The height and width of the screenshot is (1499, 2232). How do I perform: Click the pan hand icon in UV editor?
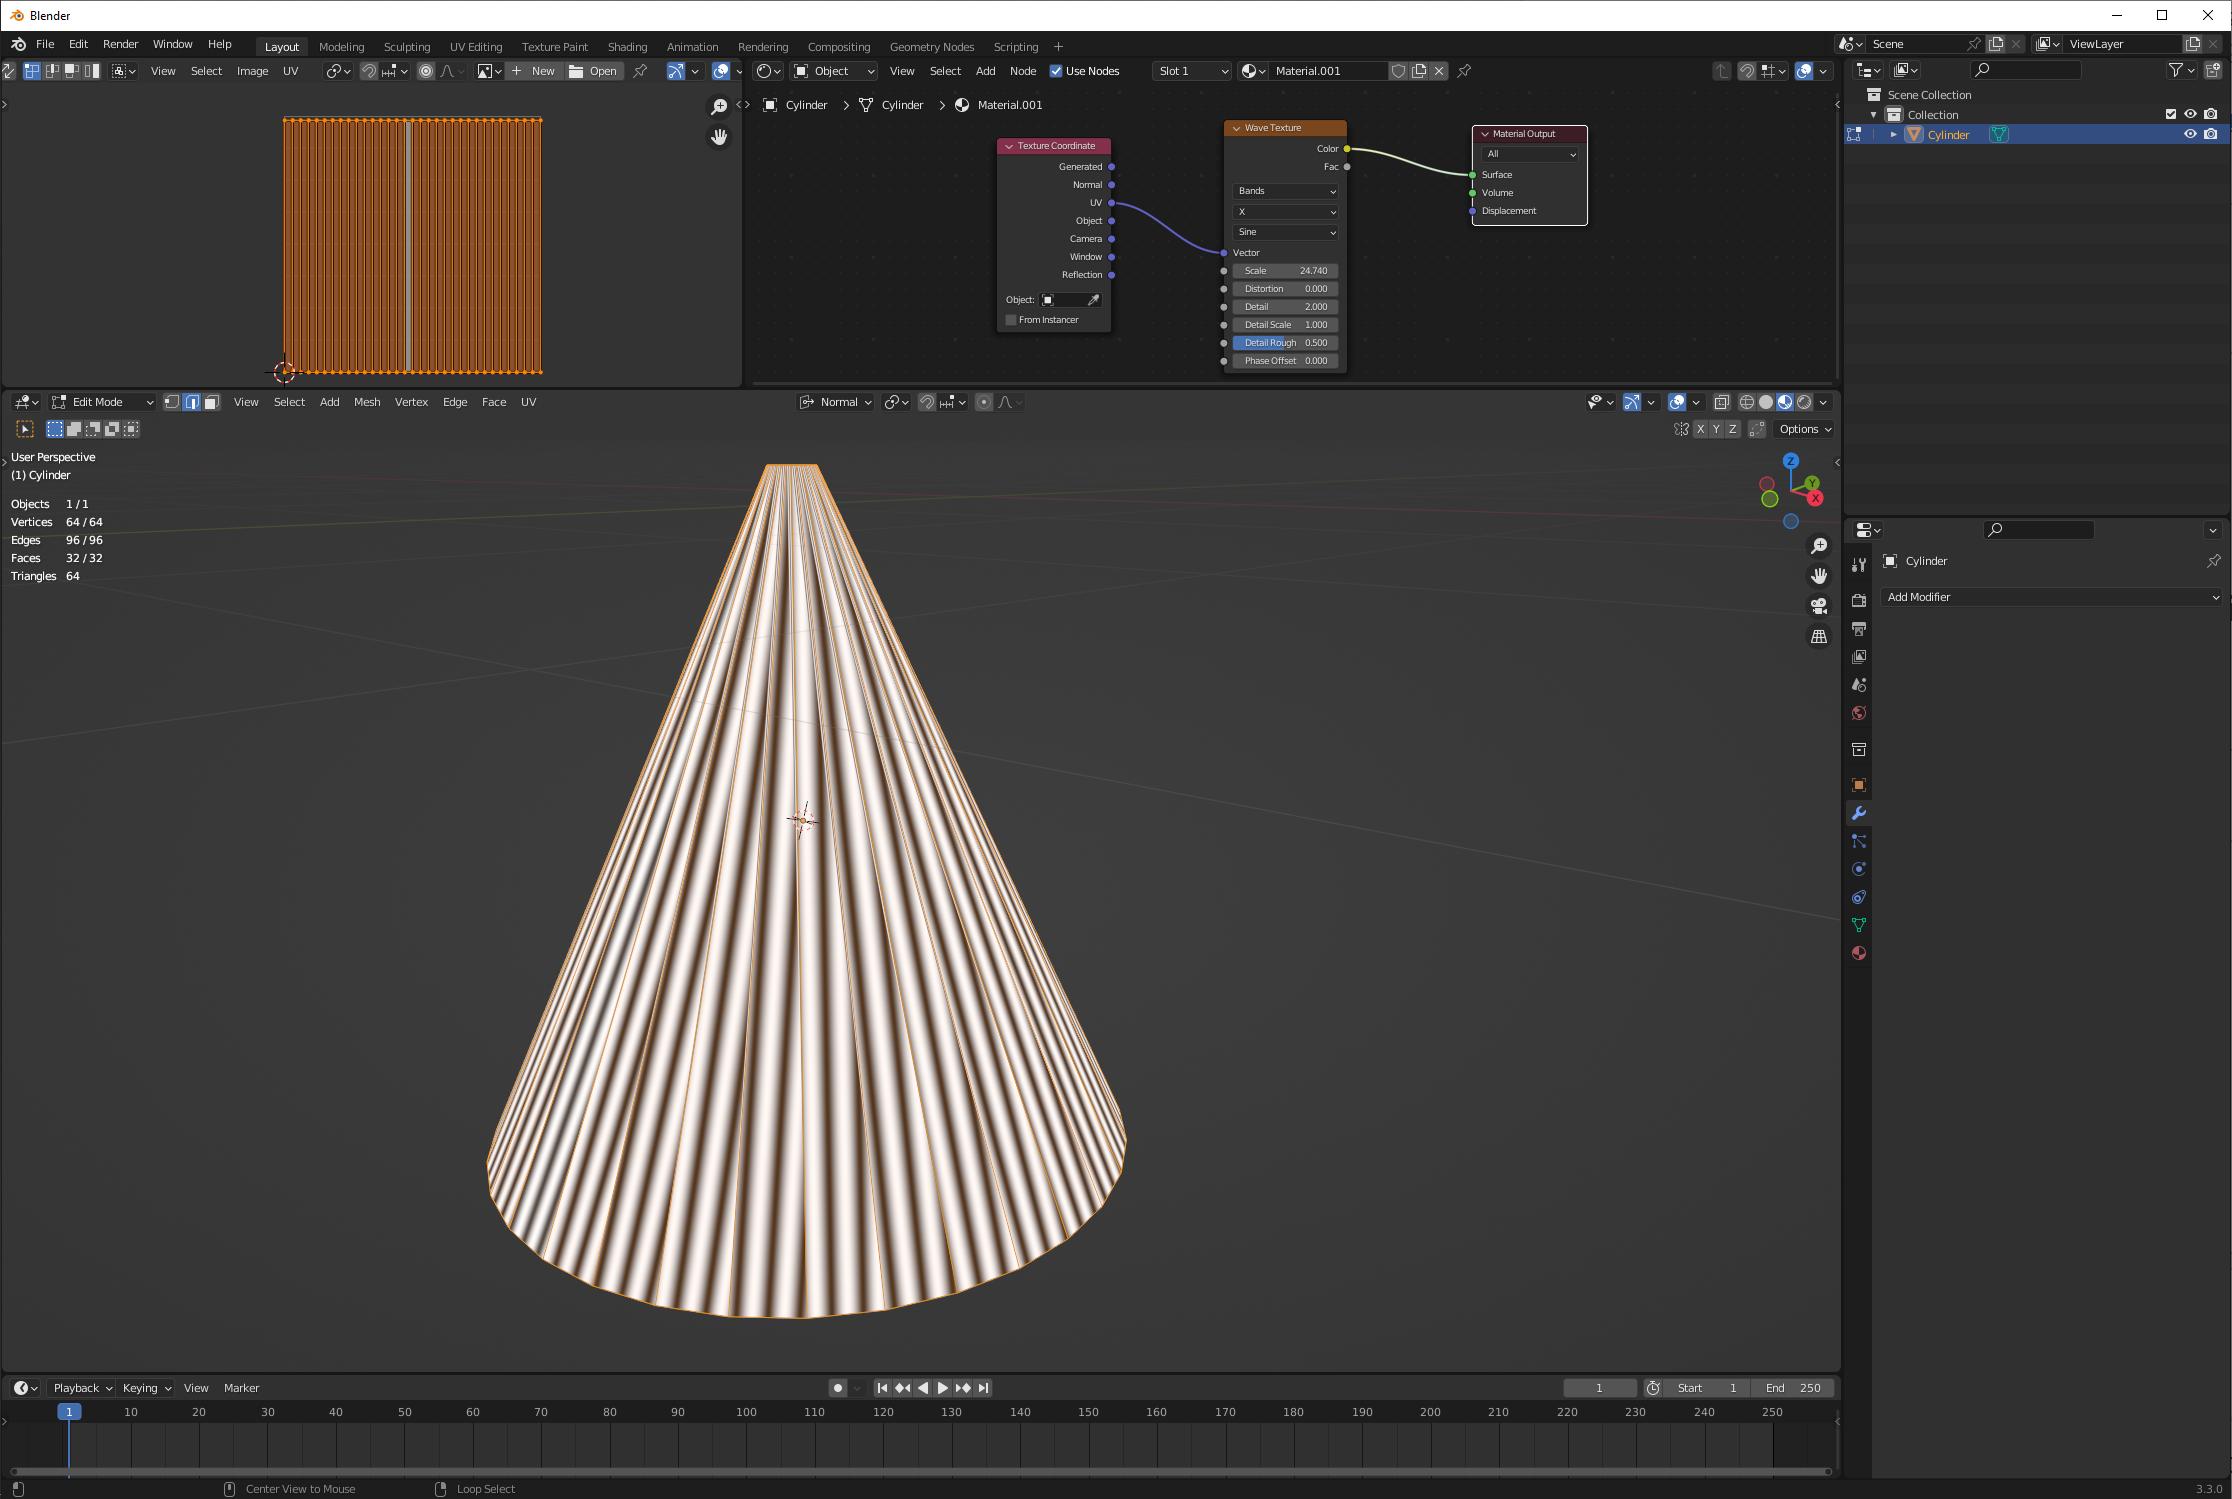click(719, 137)
